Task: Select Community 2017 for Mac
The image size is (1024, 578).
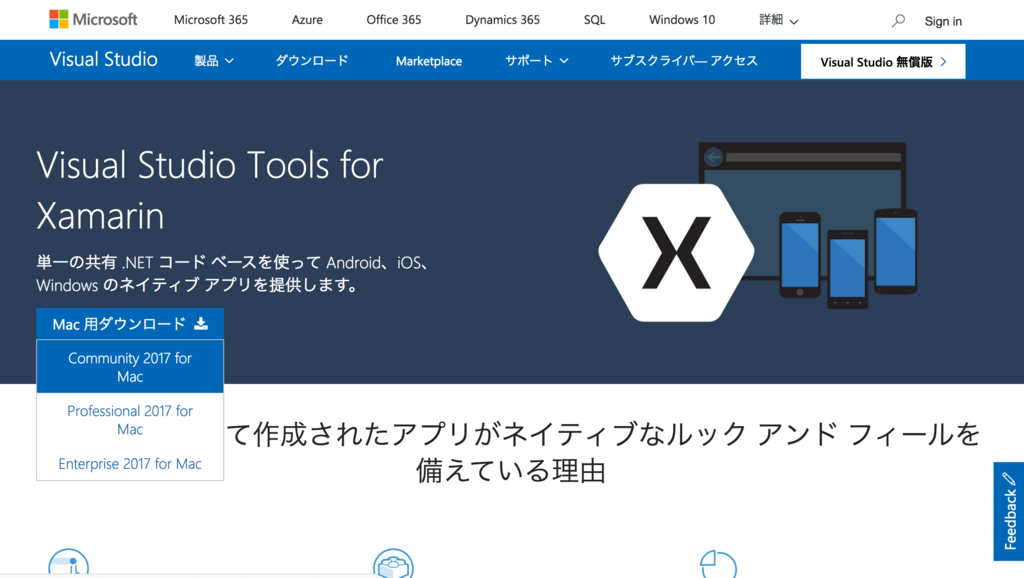Action: tap(130, 367)
